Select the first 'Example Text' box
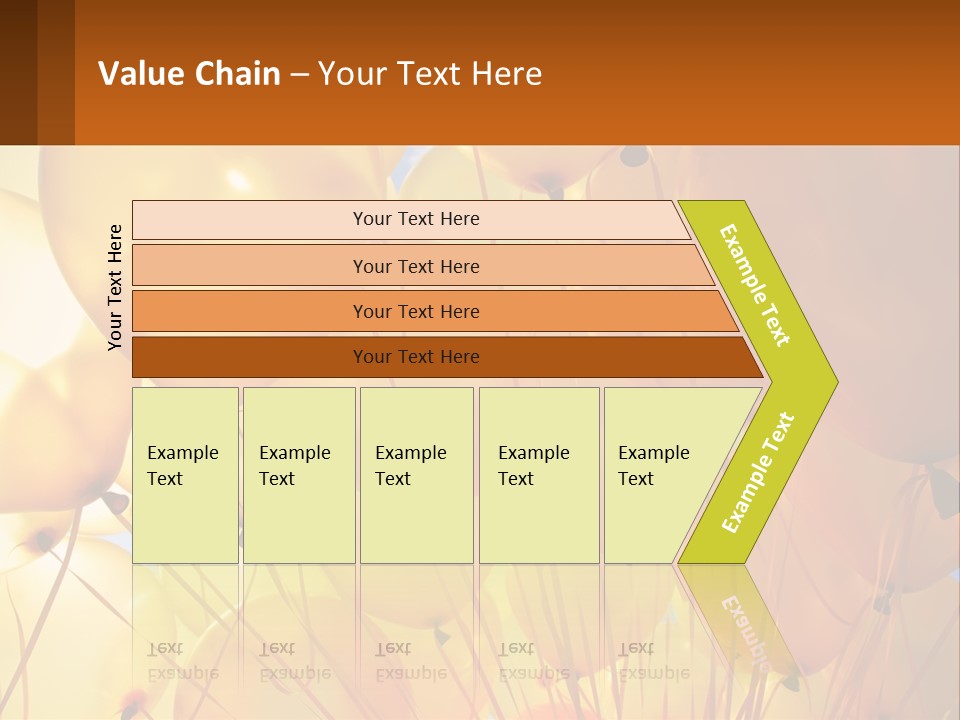The height and width of the screenshot is (720, 960). click(185, 474)
